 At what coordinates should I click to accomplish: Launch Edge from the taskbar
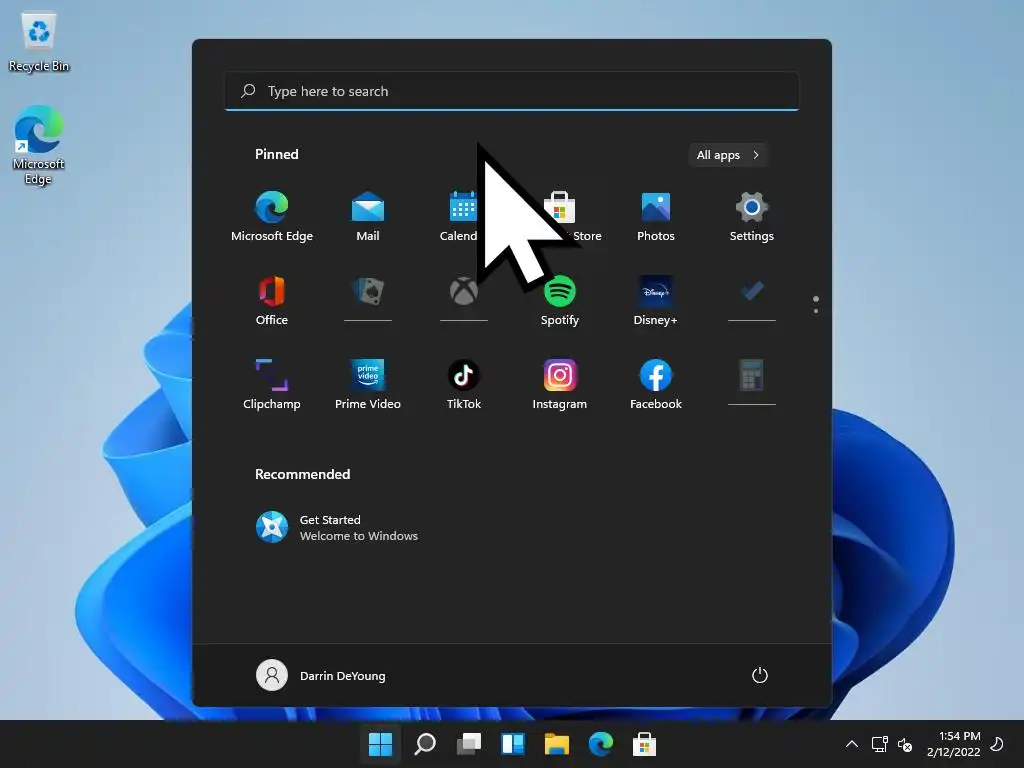point(601,744)
